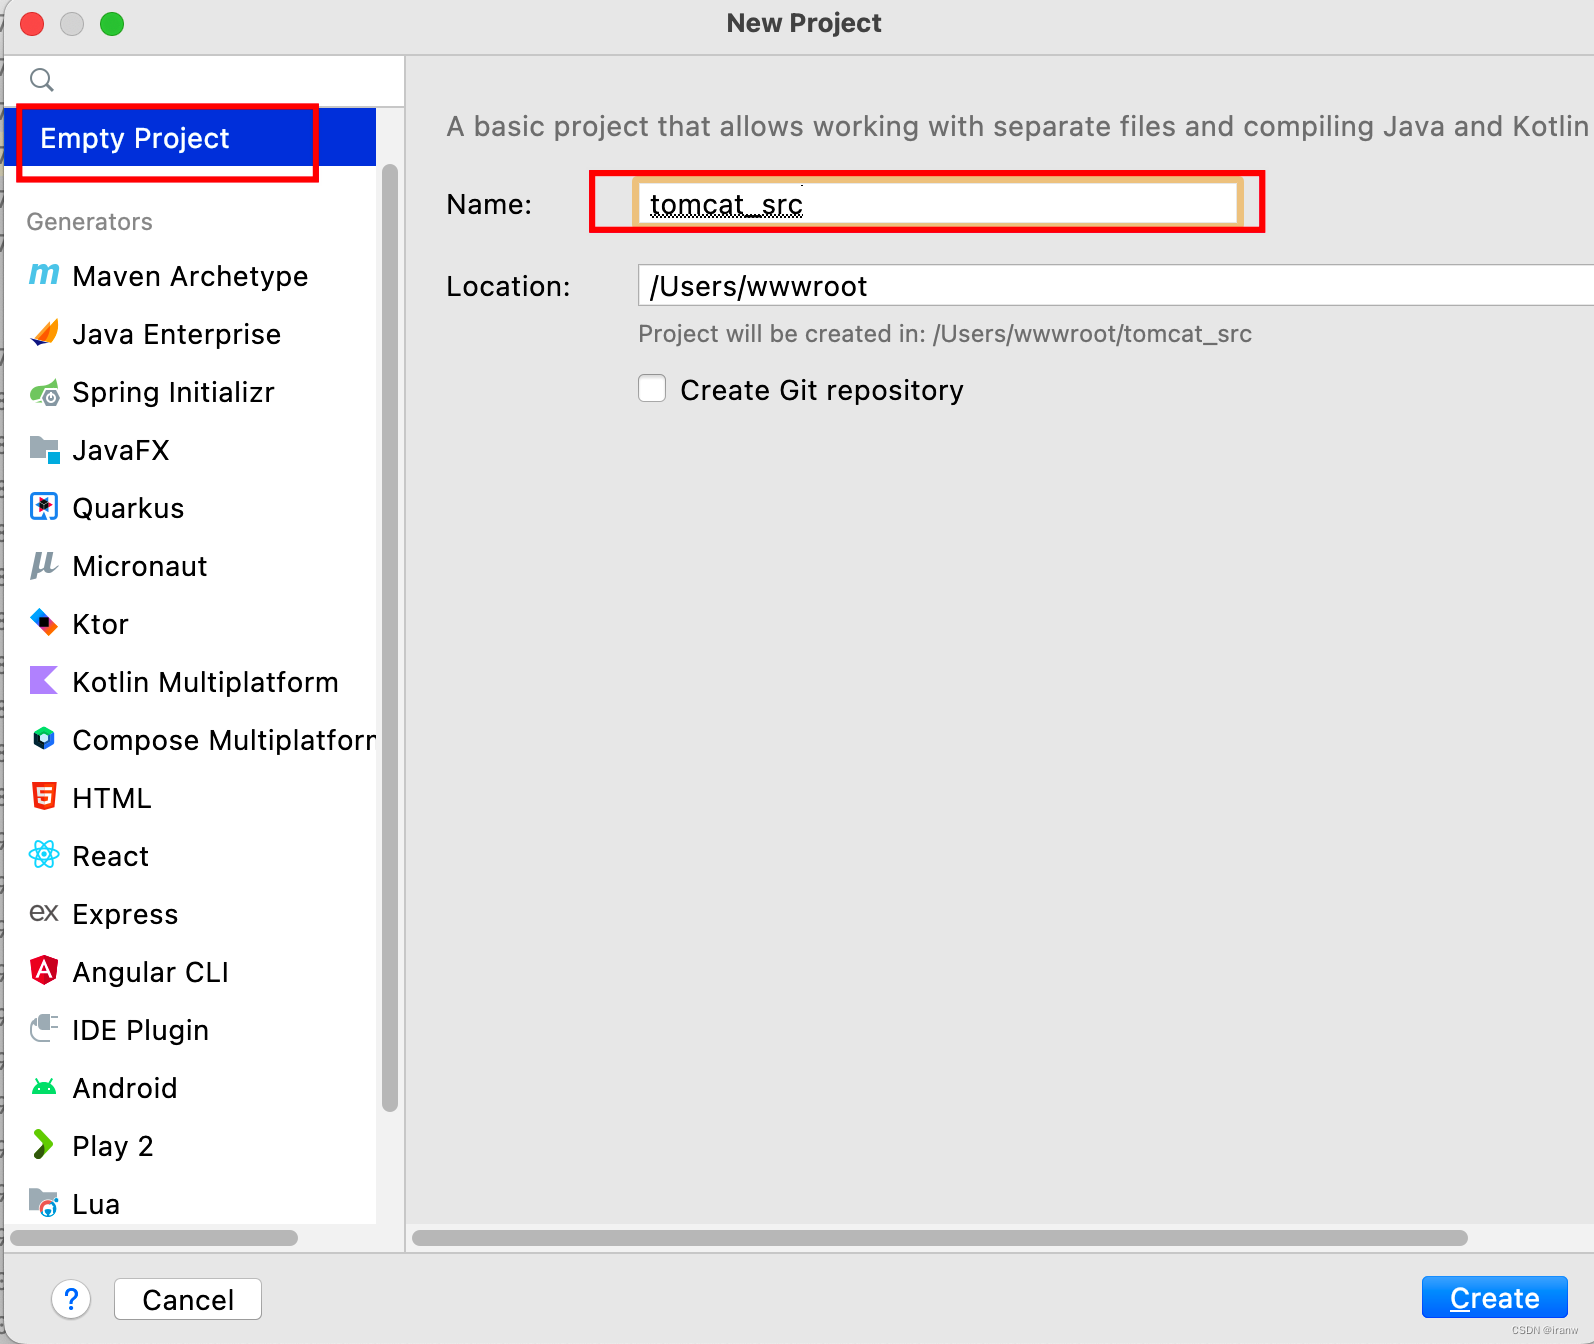Select Express generator label
This screenshot has height=1344, width=1594.
point(126,914)
